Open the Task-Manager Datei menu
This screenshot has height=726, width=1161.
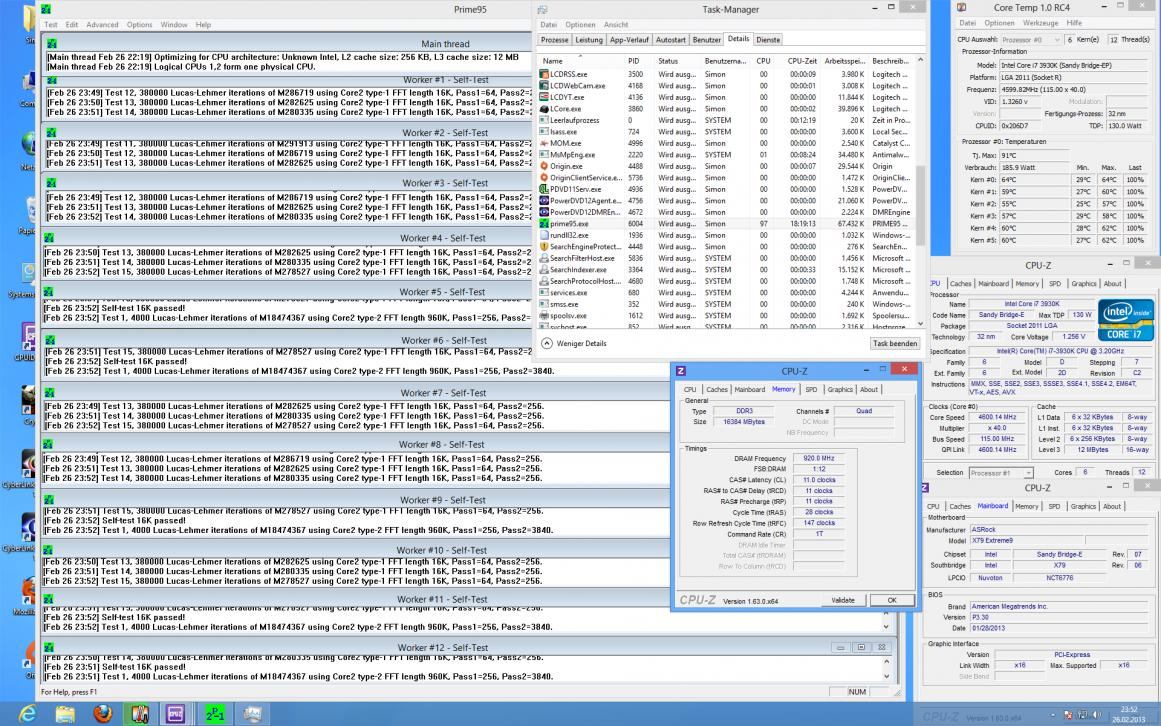coord(549,24)
